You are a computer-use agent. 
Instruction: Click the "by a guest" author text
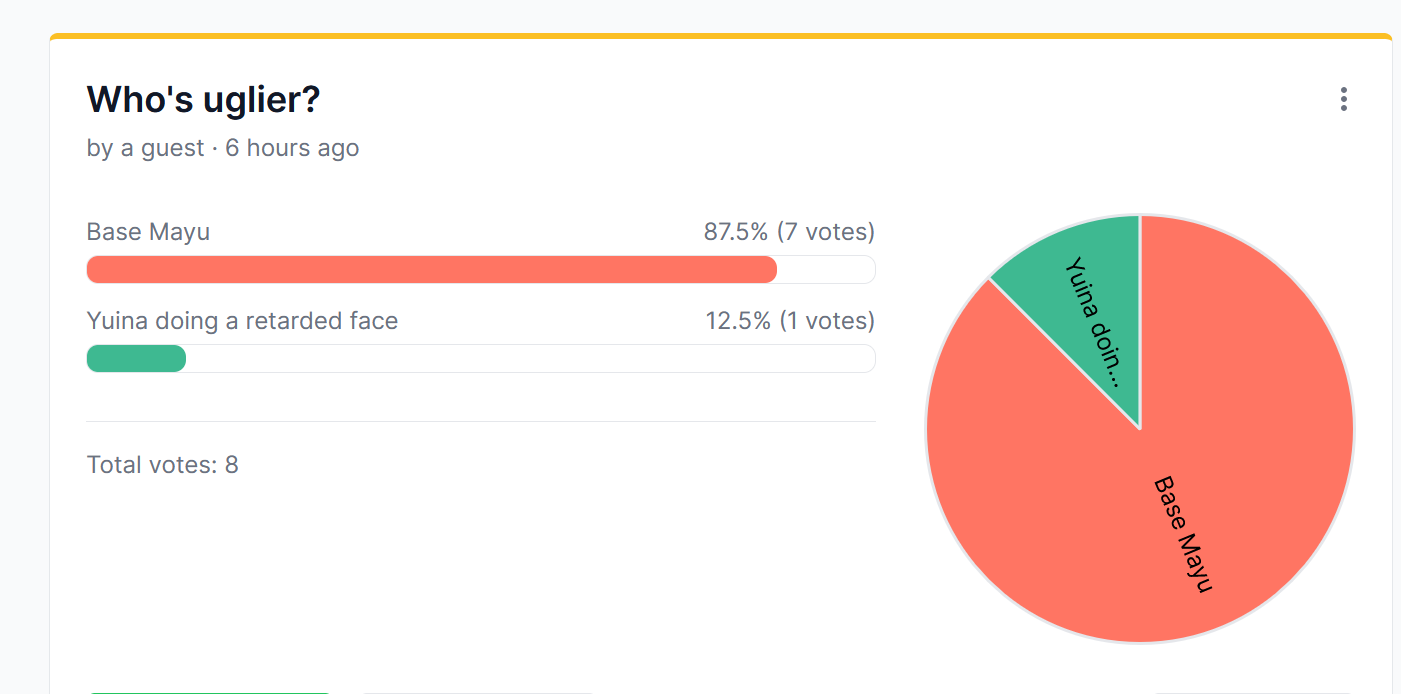(146, 149)
